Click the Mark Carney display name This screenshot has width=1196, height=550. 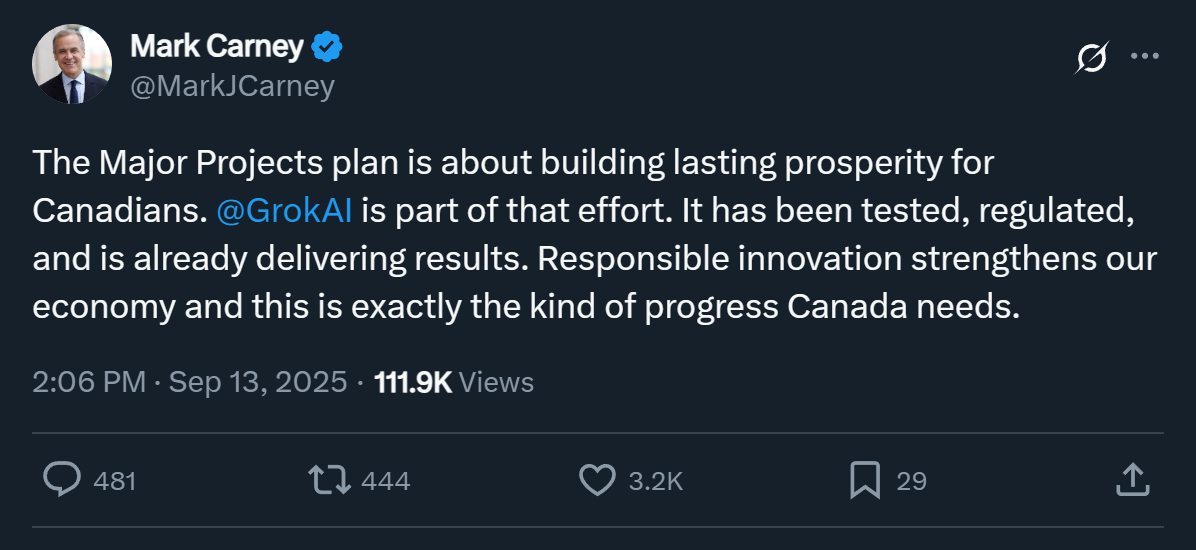[216, 46]
